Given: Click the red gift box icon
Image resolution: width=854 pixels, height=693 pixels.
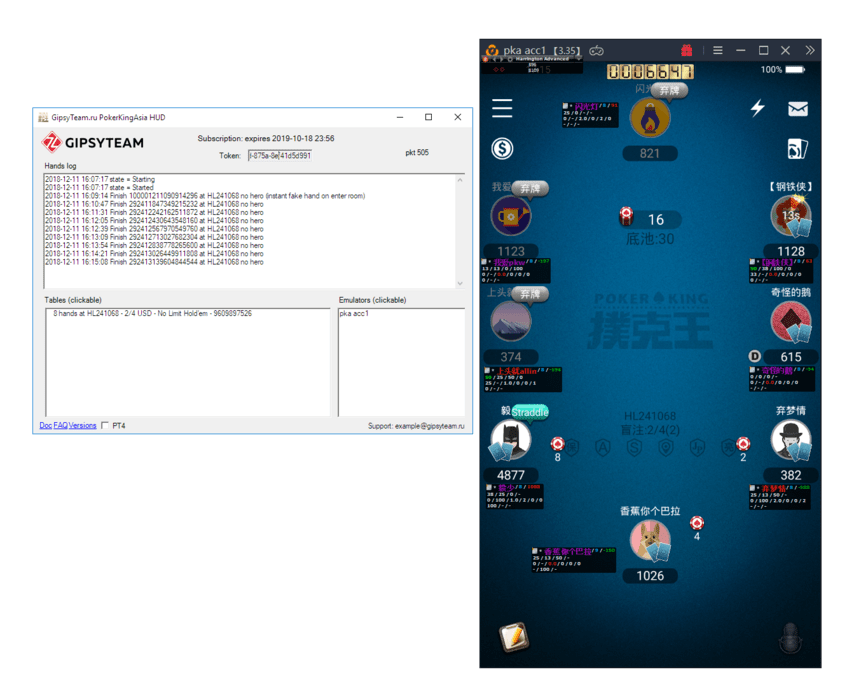Looking at the screenshot, I should point(686,51).
